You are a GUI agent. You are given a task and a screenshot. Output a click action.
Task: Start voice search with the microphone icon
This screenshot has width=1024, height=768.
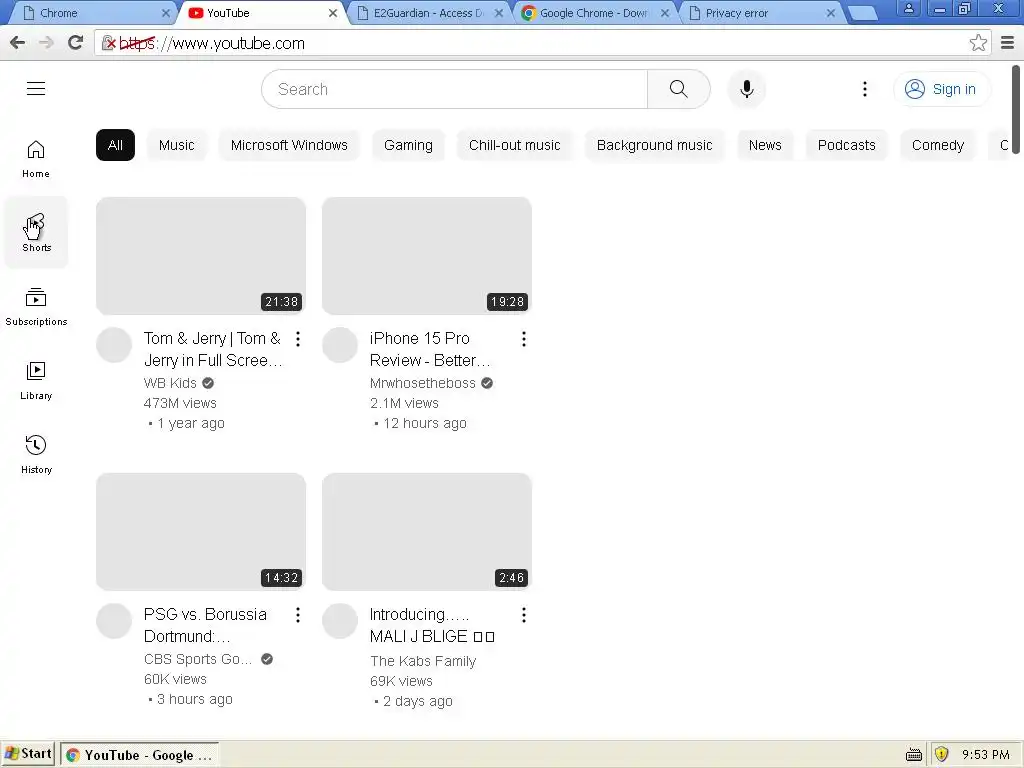tap(746, 89)
